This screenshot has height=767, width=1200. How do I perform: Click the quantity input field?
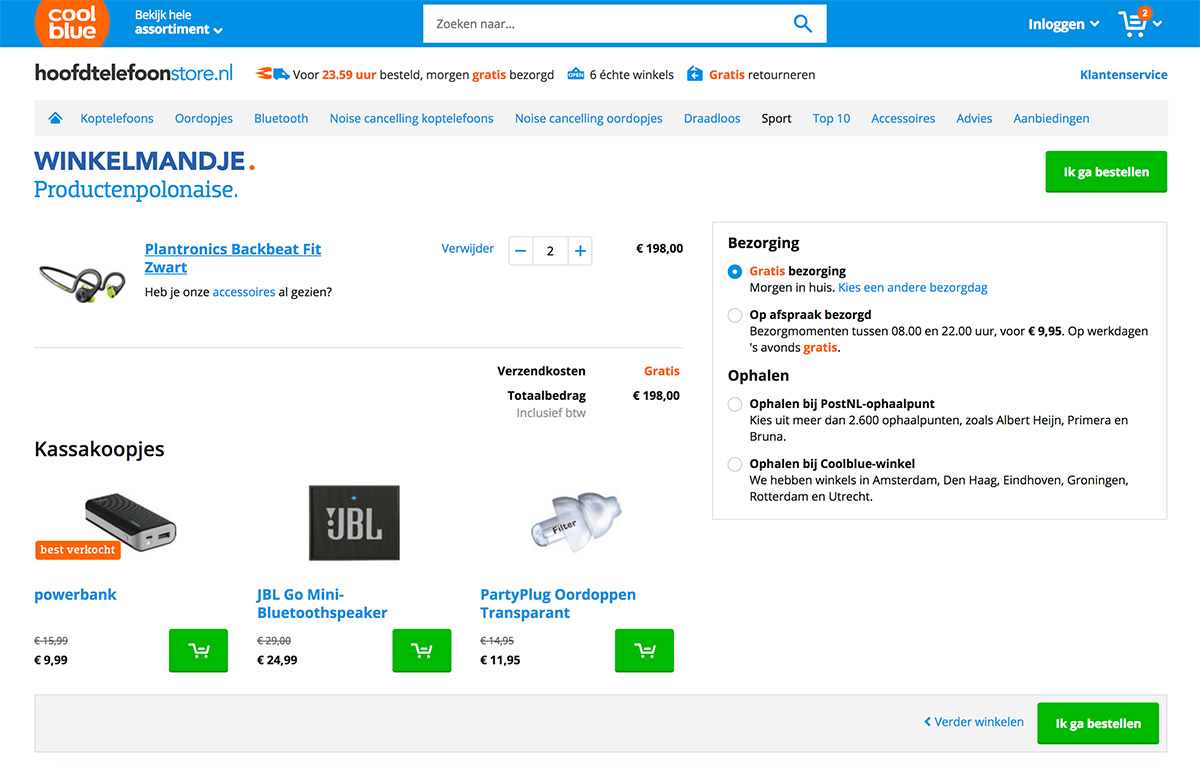pos(550,251)
